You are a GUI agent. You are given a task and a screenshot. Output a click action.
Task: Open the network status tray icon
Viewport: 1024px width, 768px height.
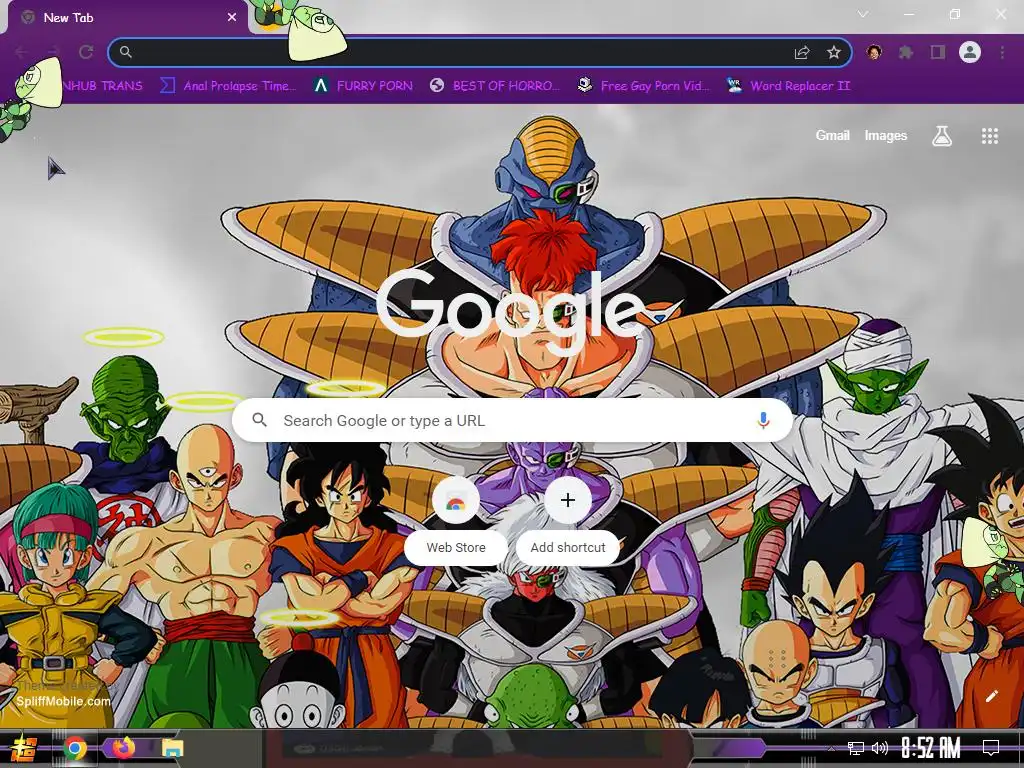coord(855,748)
